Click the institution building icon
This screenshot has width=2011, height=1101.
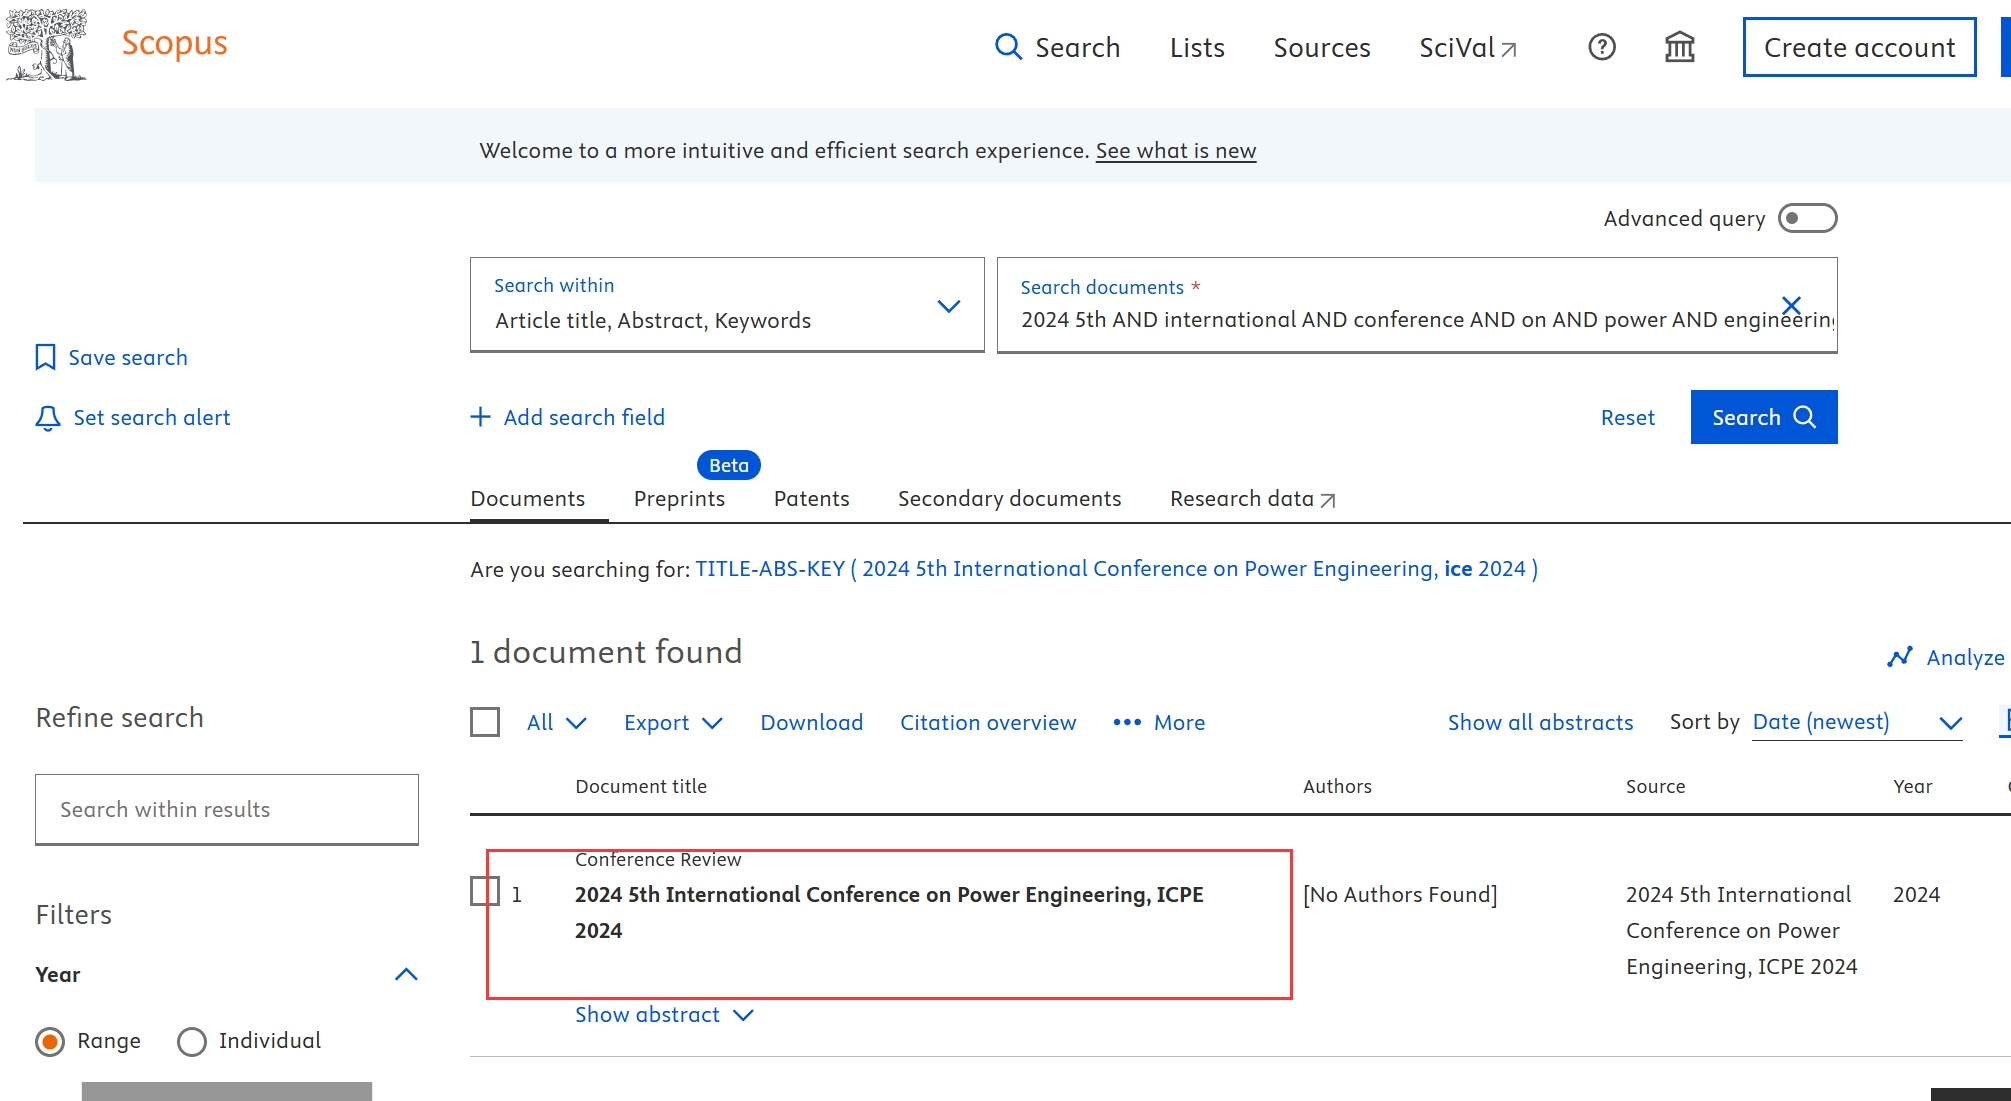click(x=1680, y=47)
